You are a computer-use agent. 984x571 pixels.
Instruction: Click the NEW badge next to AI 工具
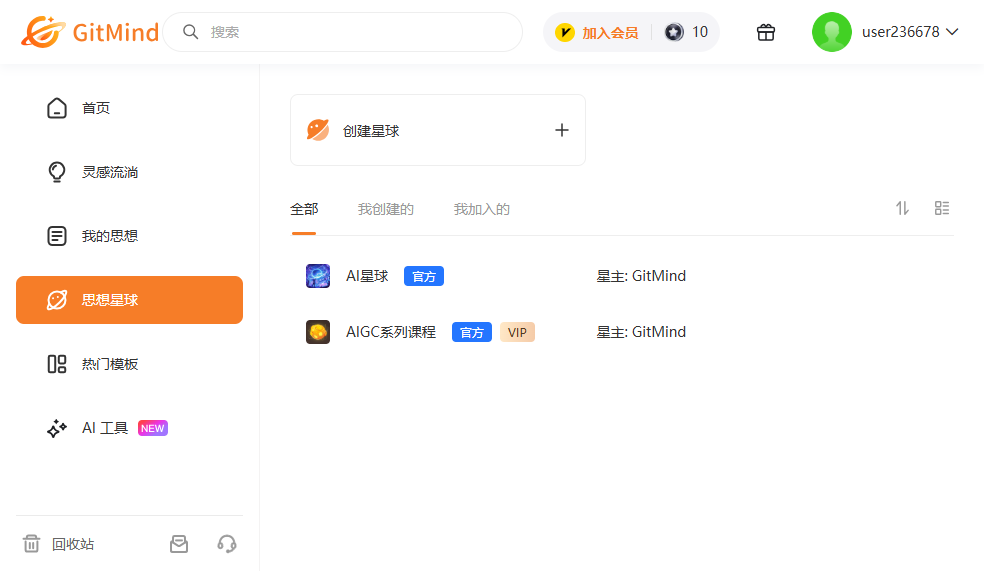(x=152, y=428)
